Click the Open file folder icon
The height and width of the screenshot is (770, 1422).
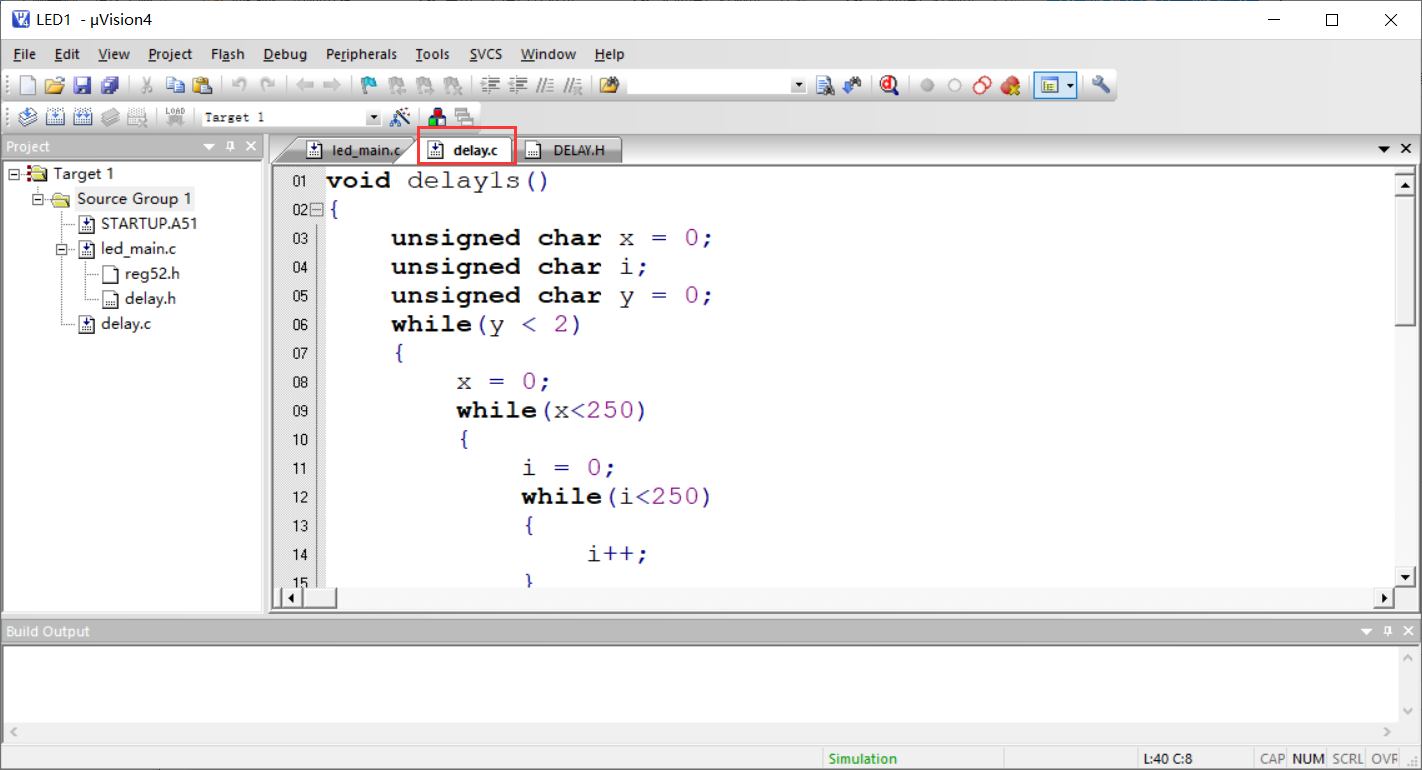55,86
